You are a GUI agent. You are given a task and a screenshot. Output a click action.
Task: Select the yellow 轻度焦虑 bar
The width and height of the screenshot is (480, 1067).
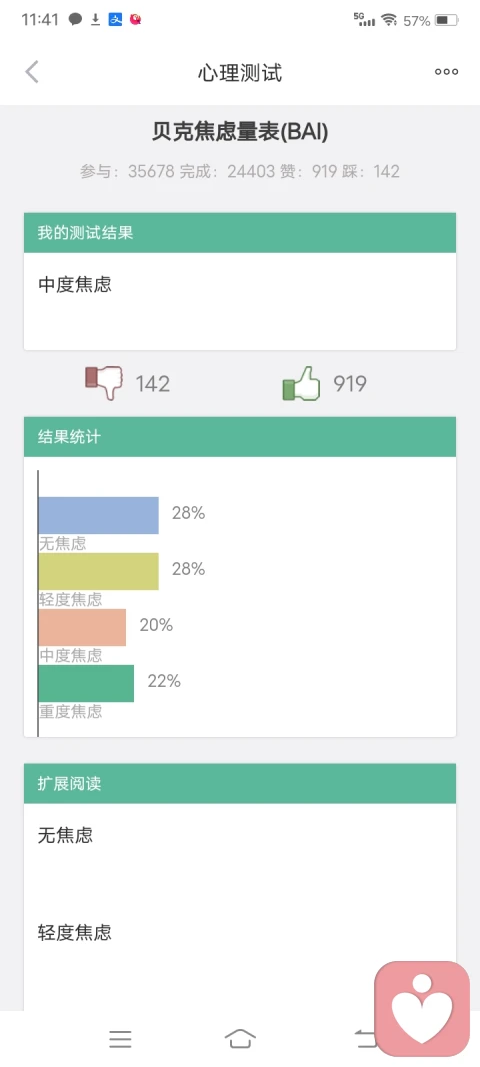99,571
